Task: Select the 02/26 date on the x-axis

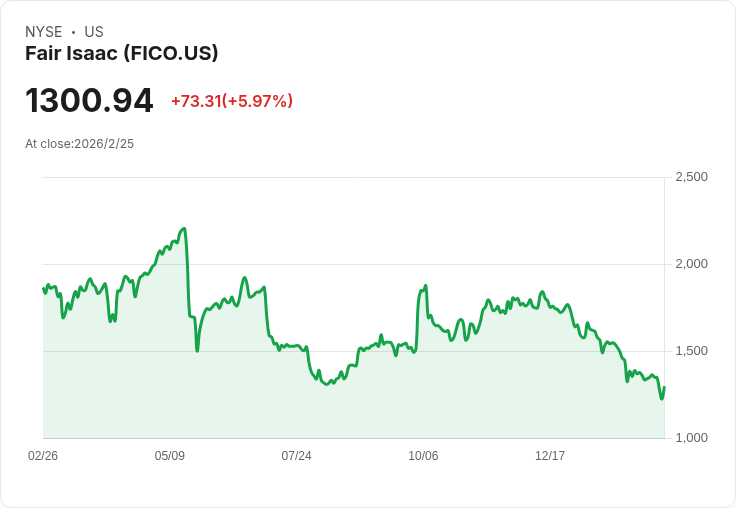Action: pyautogui.click(x=43, y=456)
